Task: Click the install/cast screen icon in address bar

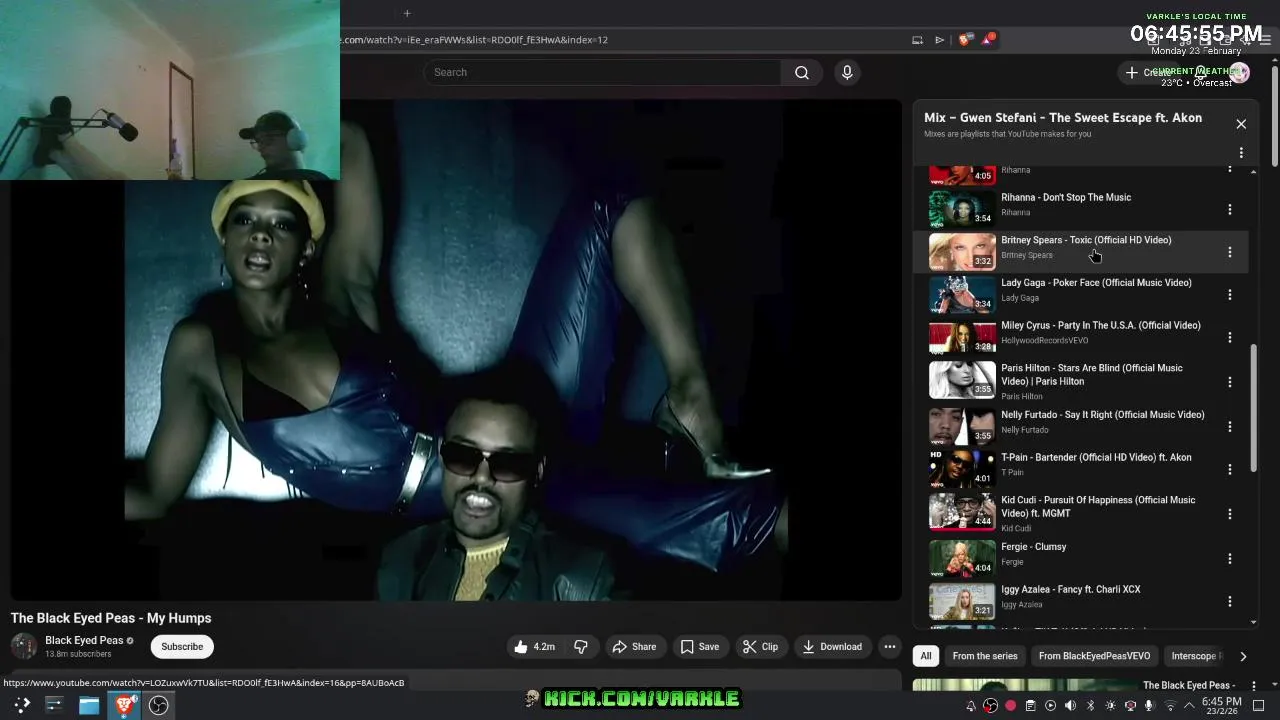Action: point(917,40)
